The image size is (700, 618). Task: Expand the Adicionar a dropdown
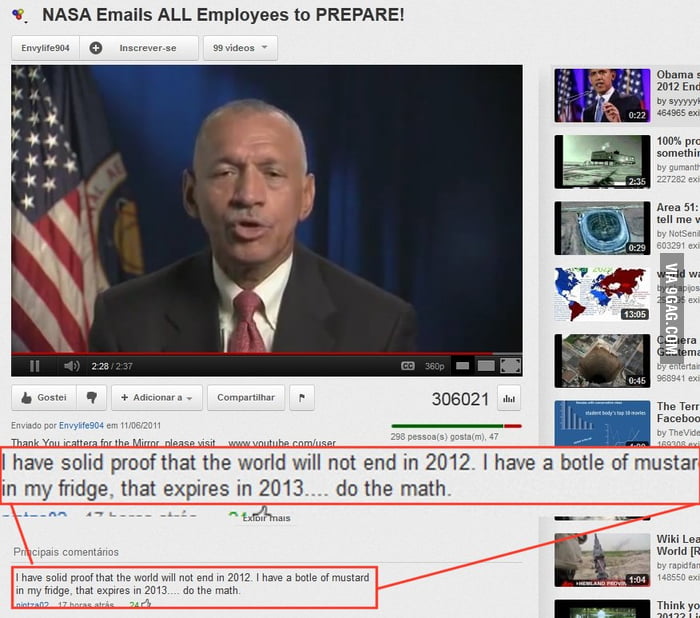click(x=157, y=397)
